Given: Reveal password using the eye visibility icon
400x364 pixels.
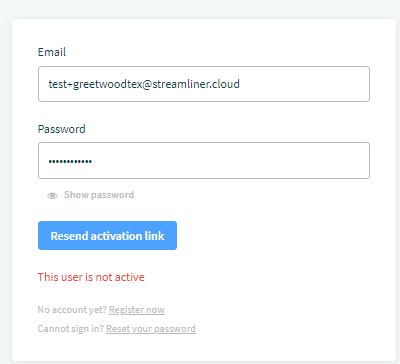Looking at the screenshot, I should pos(52,196).
